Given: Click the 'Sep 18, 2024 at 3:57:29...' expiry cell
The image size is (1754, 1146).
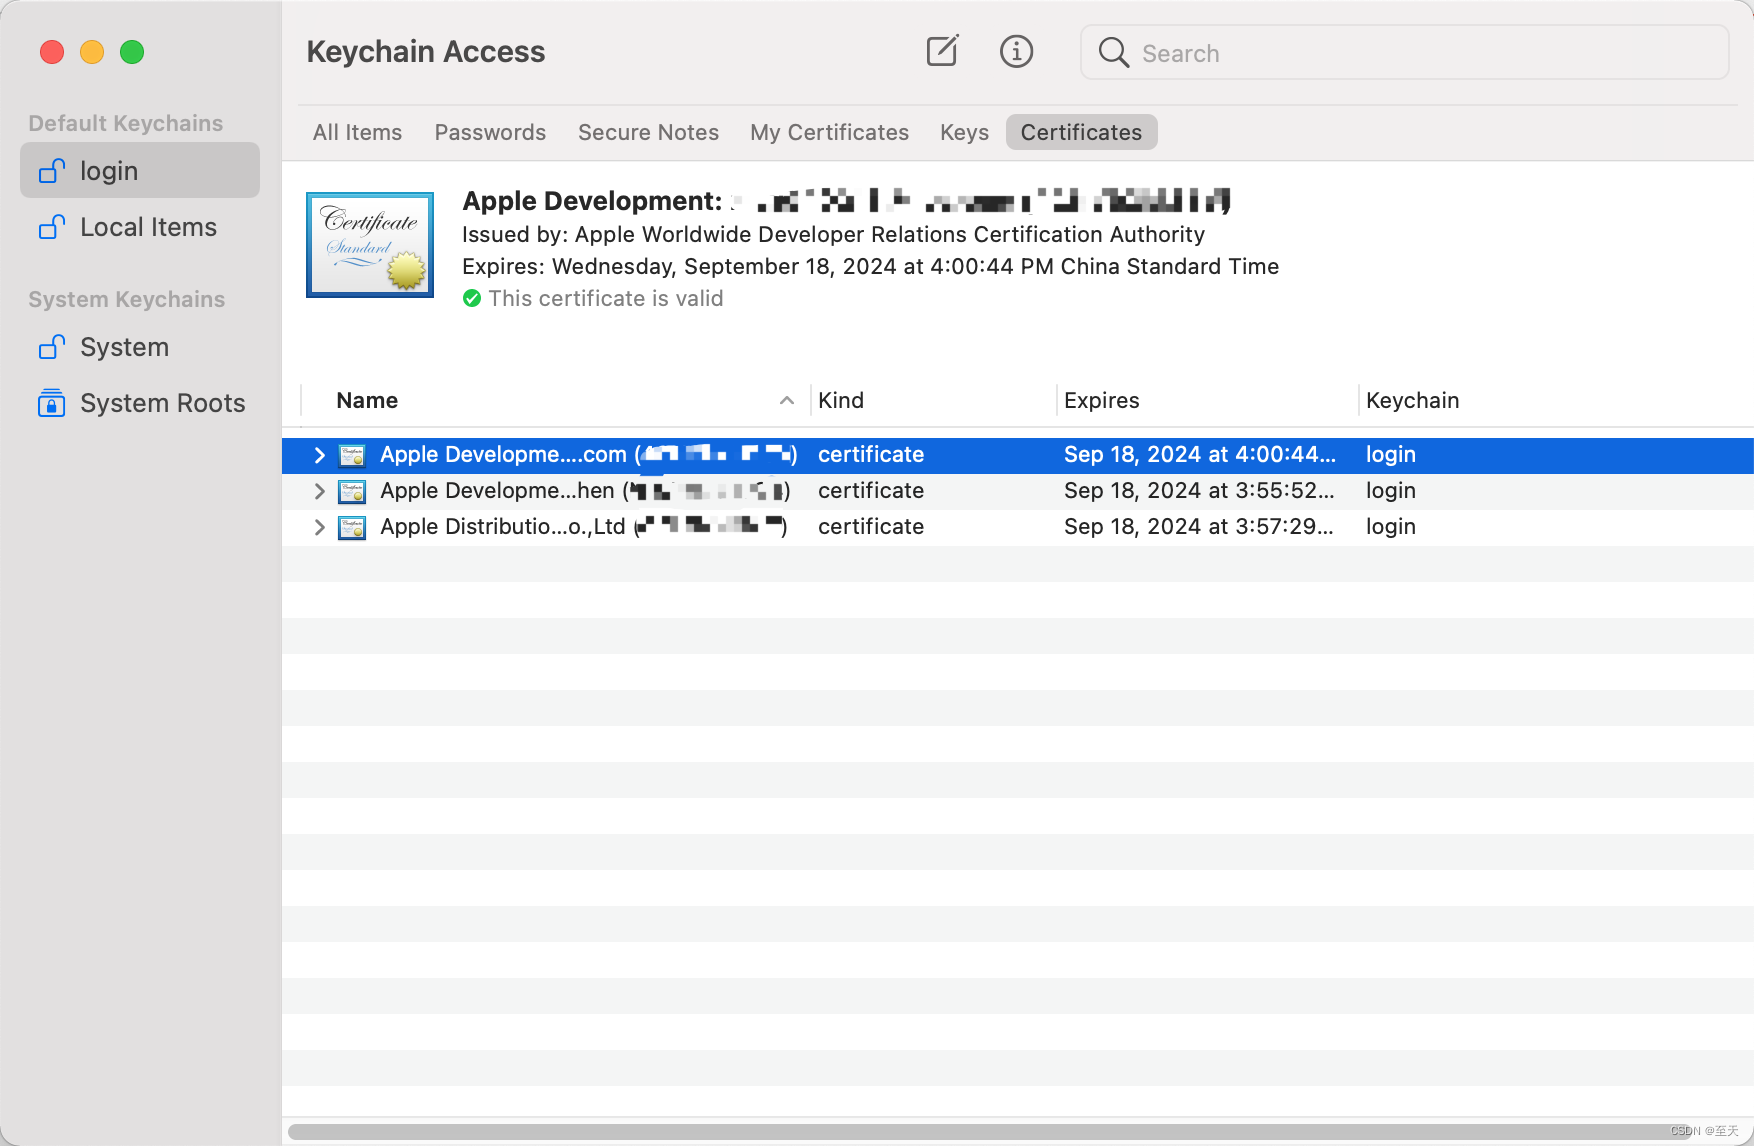Looking at the screenshot, I should 1198,526.
